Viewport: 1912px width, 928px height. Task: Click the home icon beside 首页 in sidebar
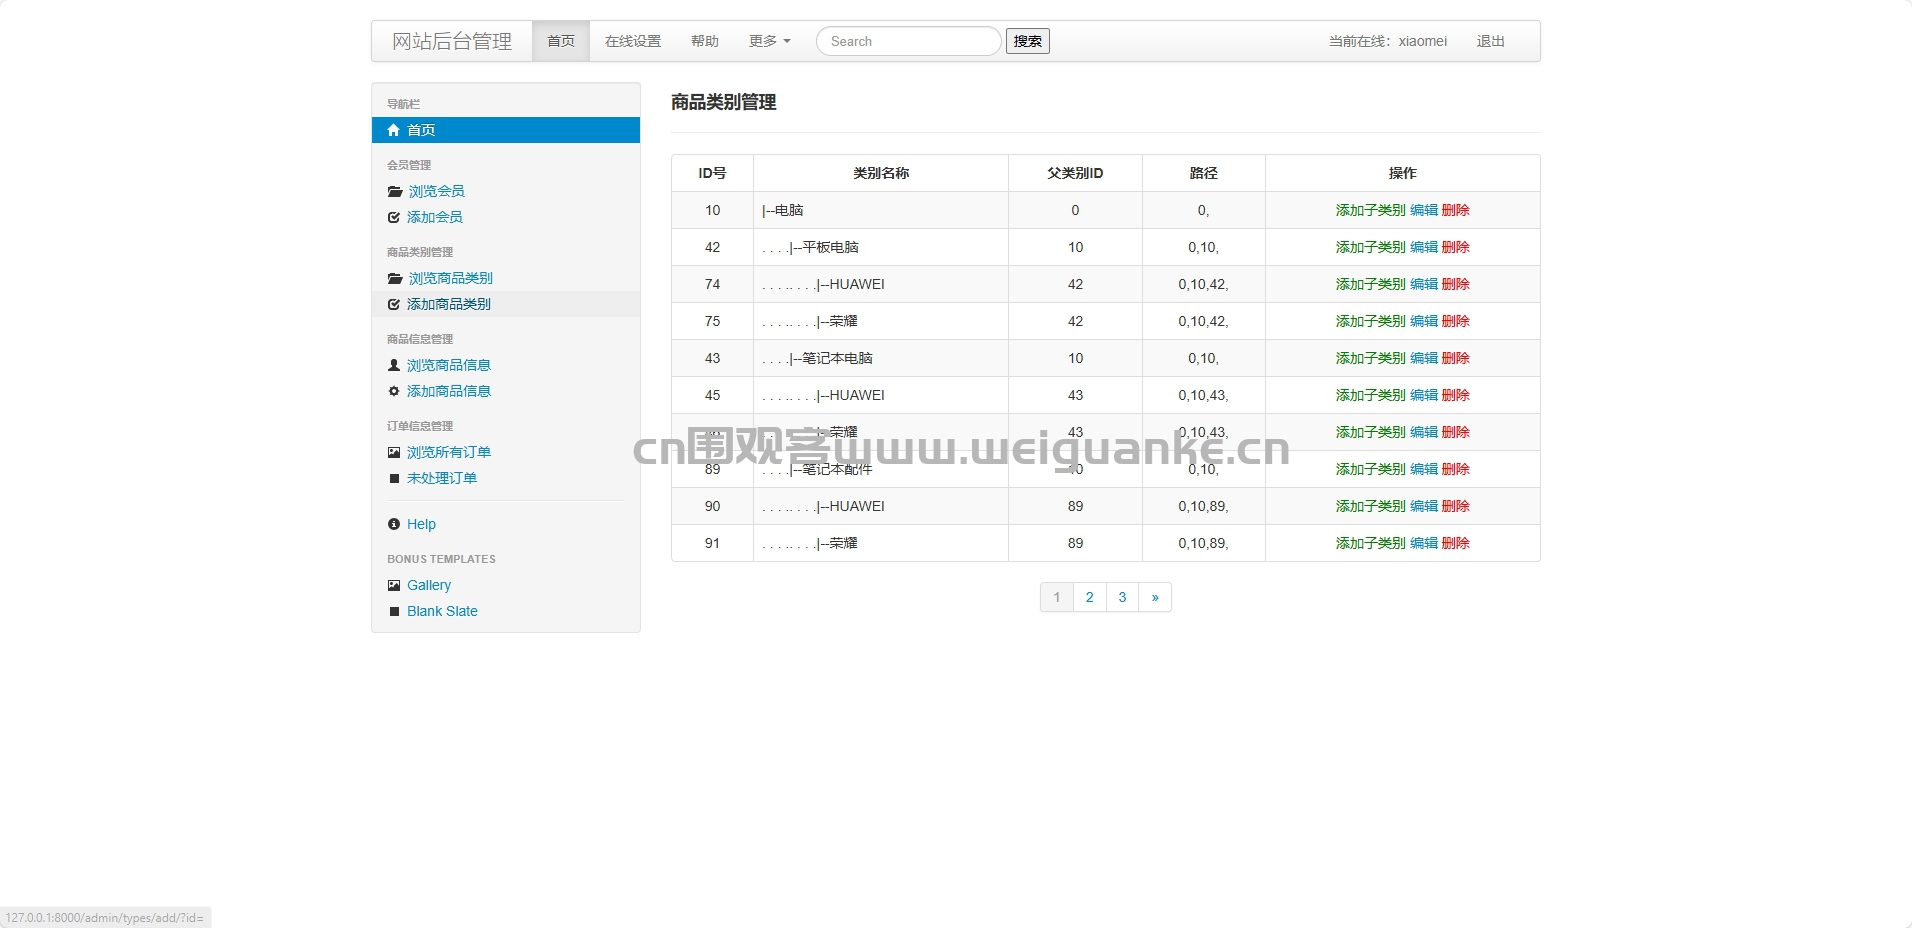(x=394, y=130)
